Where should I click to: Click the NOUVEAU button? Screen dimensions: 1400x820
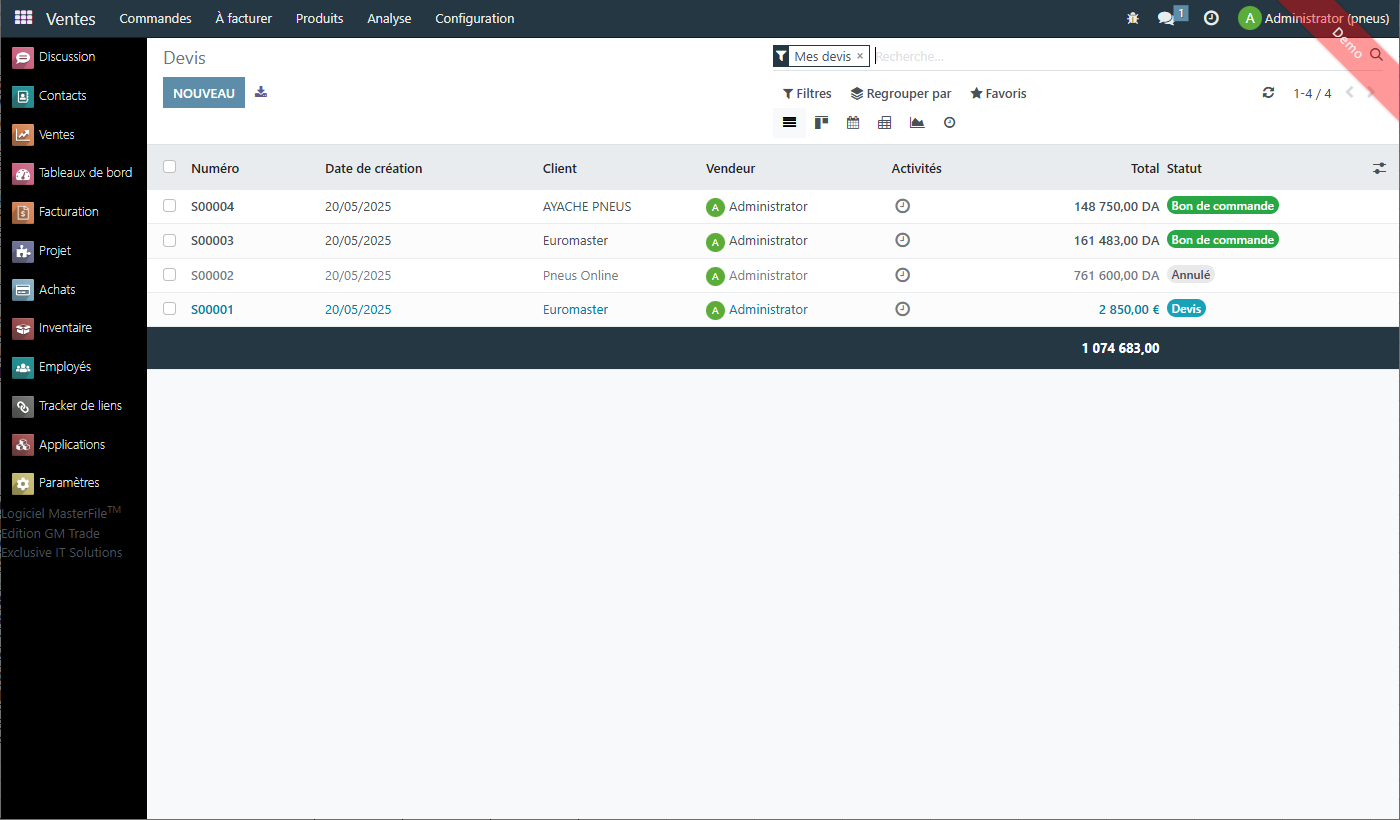[204, 93]
